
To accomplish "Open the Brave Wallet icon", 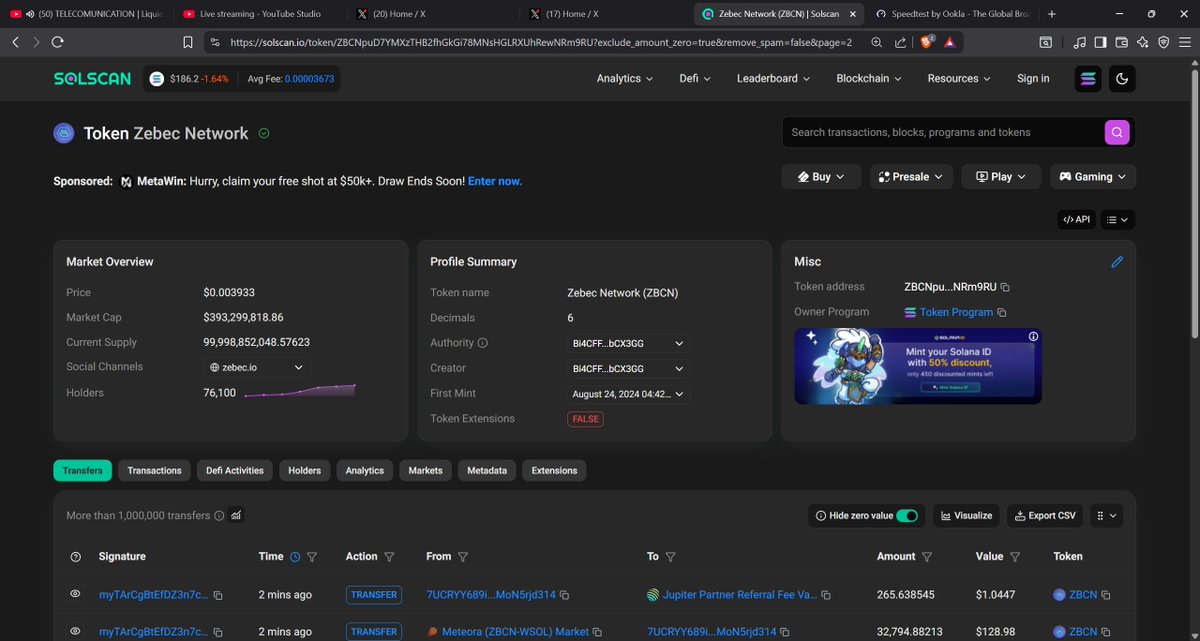I will pos(1121,42).
